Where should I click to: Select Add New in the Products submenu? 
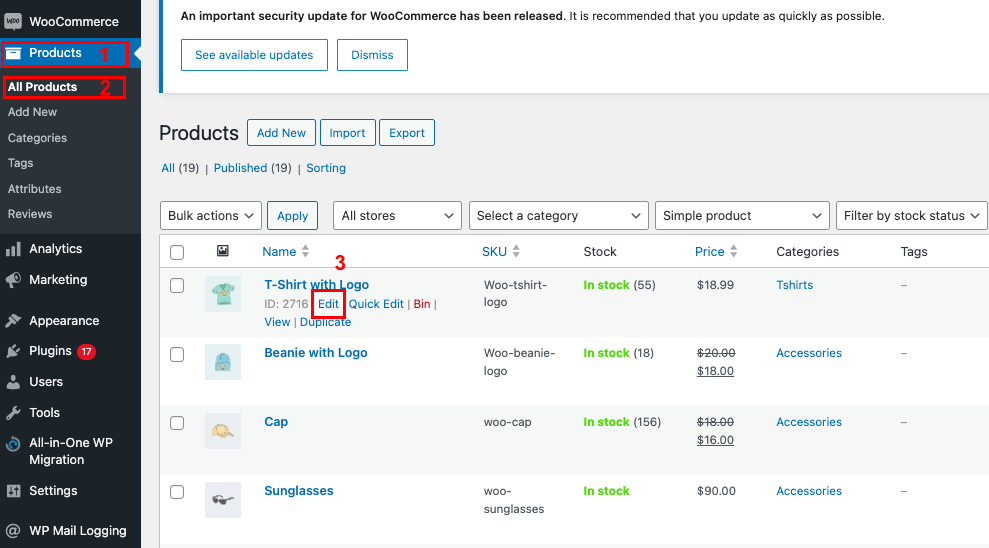[x=32, y=112]
